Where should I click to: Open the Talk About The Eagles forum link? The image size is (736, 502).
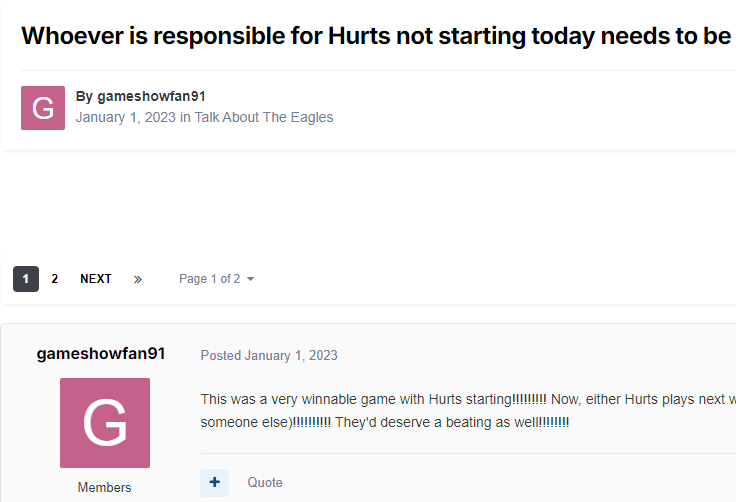tap(264, 117)
